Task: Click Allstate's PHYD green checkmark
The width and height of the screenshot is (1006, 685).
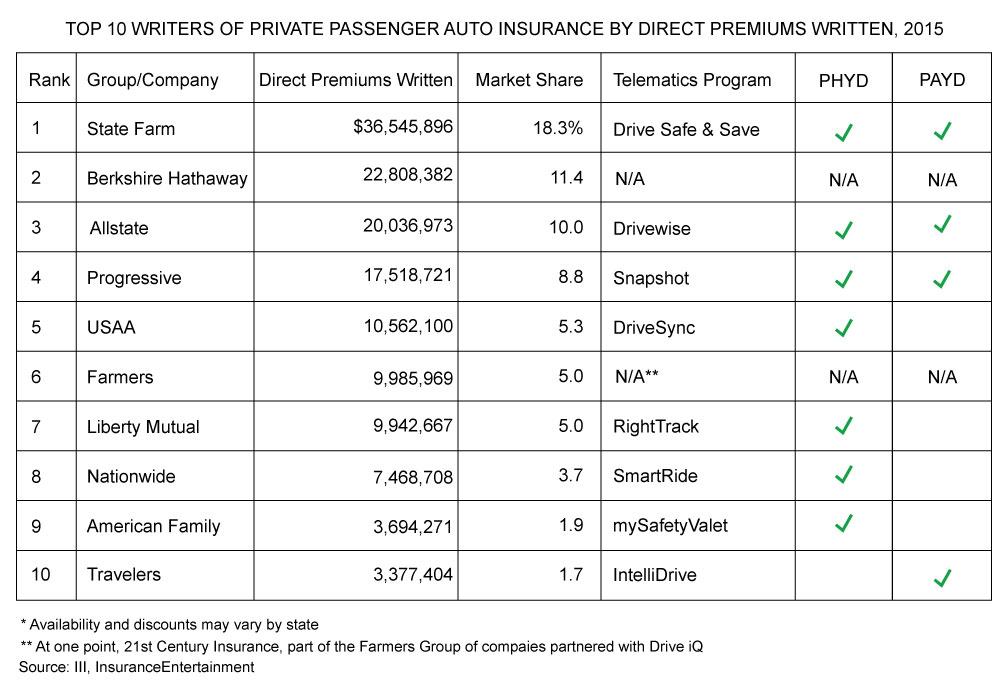Action: click(x=843, y=230)
